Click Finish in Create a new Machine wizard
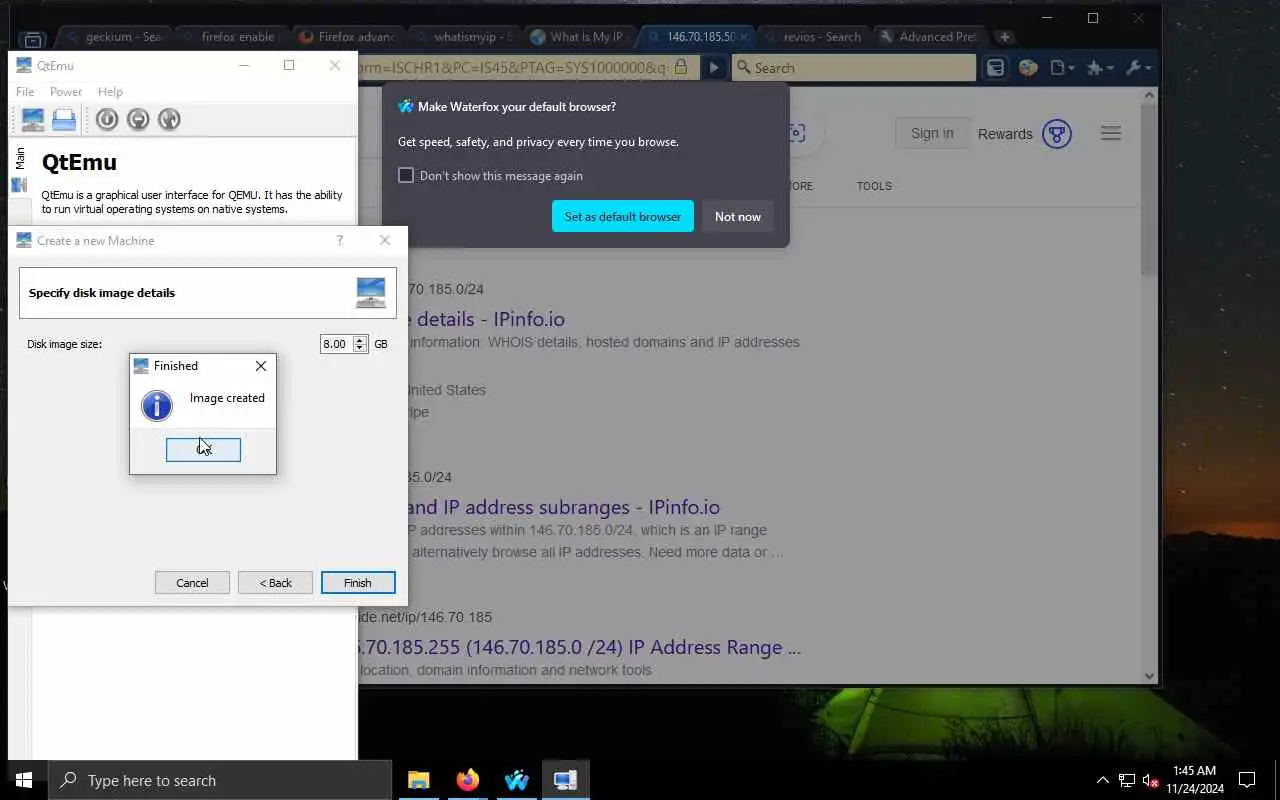 (x=358, y=583)
